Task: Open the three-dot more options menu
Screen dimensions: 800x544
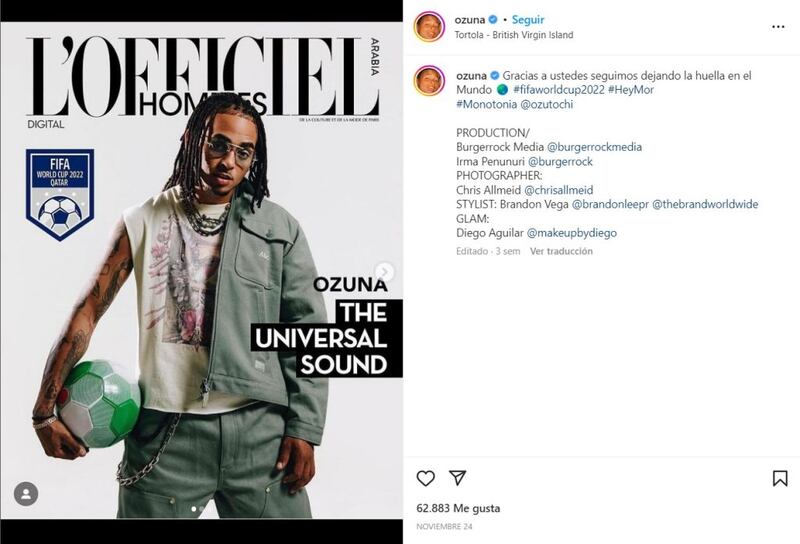Action: (778, 27)
